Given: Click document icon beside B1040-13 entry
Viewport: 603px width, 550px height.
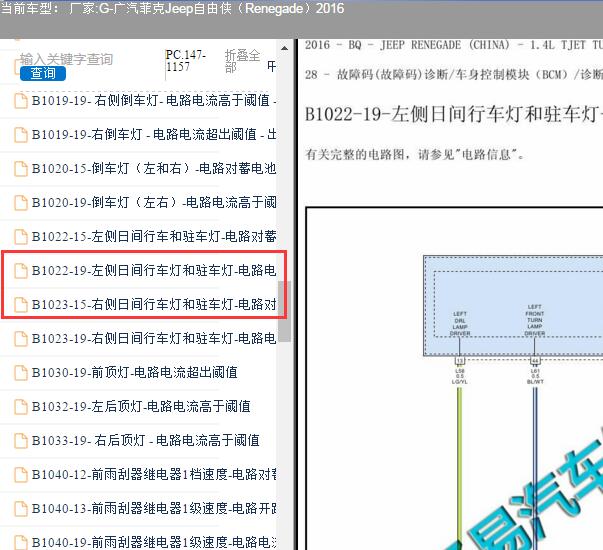Looking at the screenshot, I should point(21,508).
